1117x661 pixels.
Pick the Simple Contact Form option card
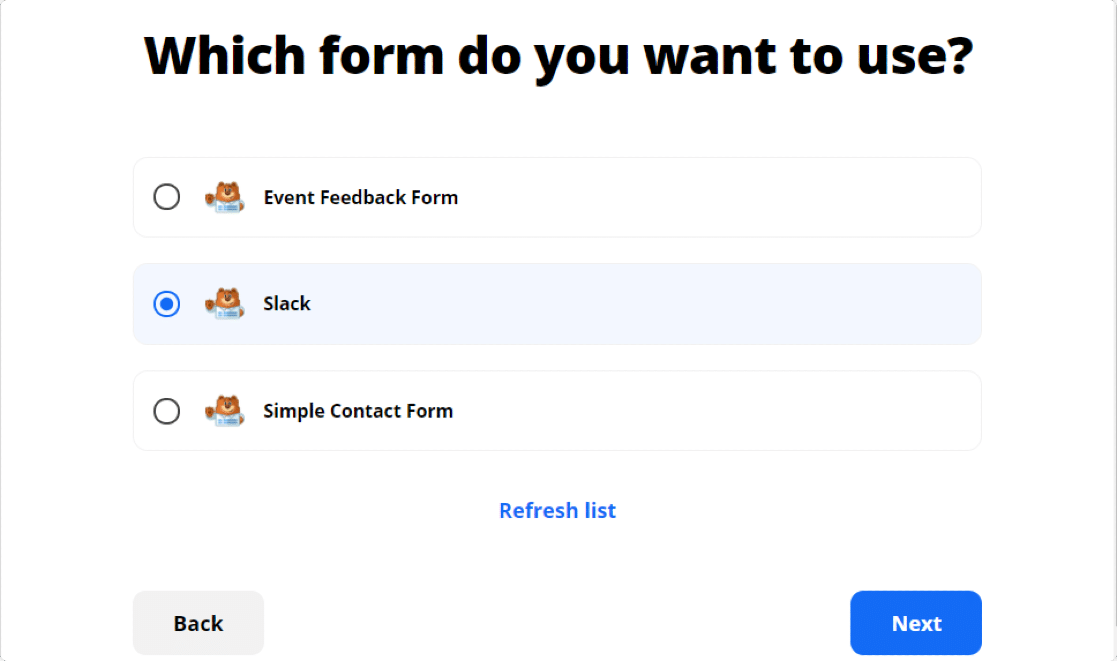[557, 411]
